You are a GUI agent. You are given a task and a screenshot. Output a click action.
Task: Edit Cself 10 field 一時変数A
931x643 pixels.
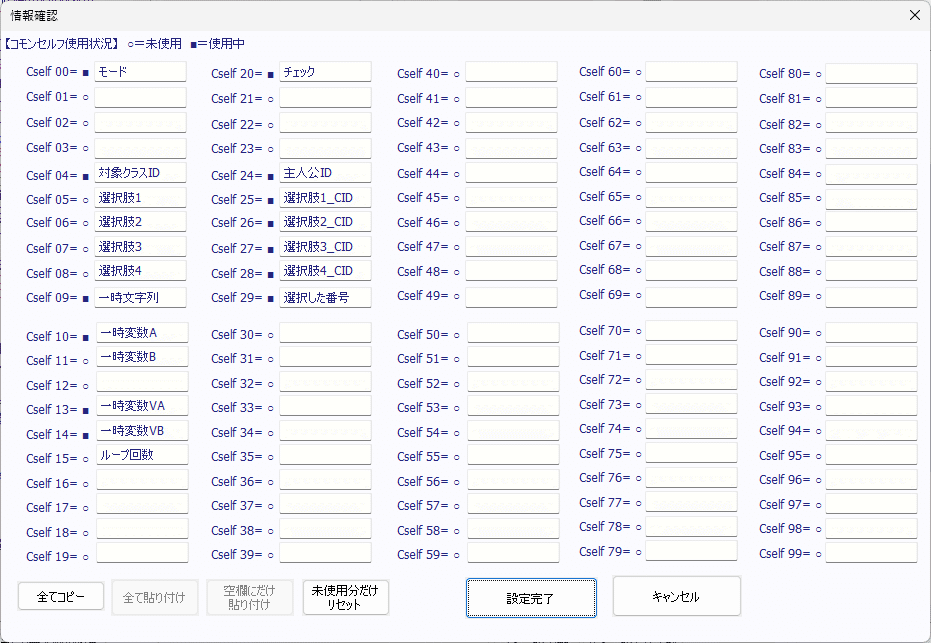click(142, 332)
